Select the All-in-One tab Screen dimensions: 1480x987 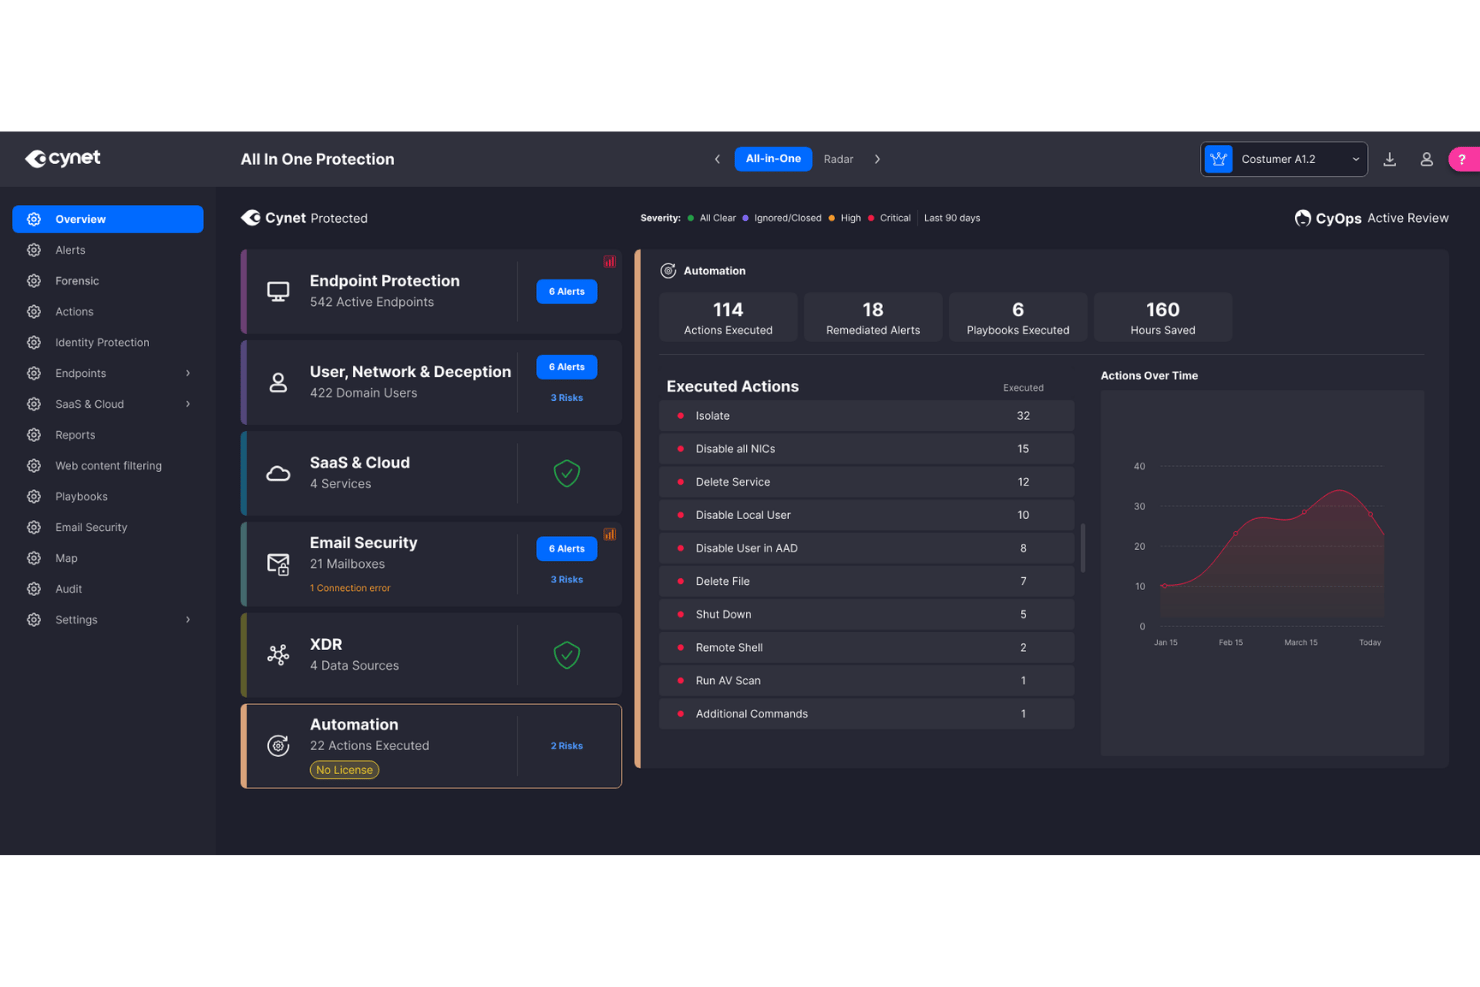tap(773, 159)
